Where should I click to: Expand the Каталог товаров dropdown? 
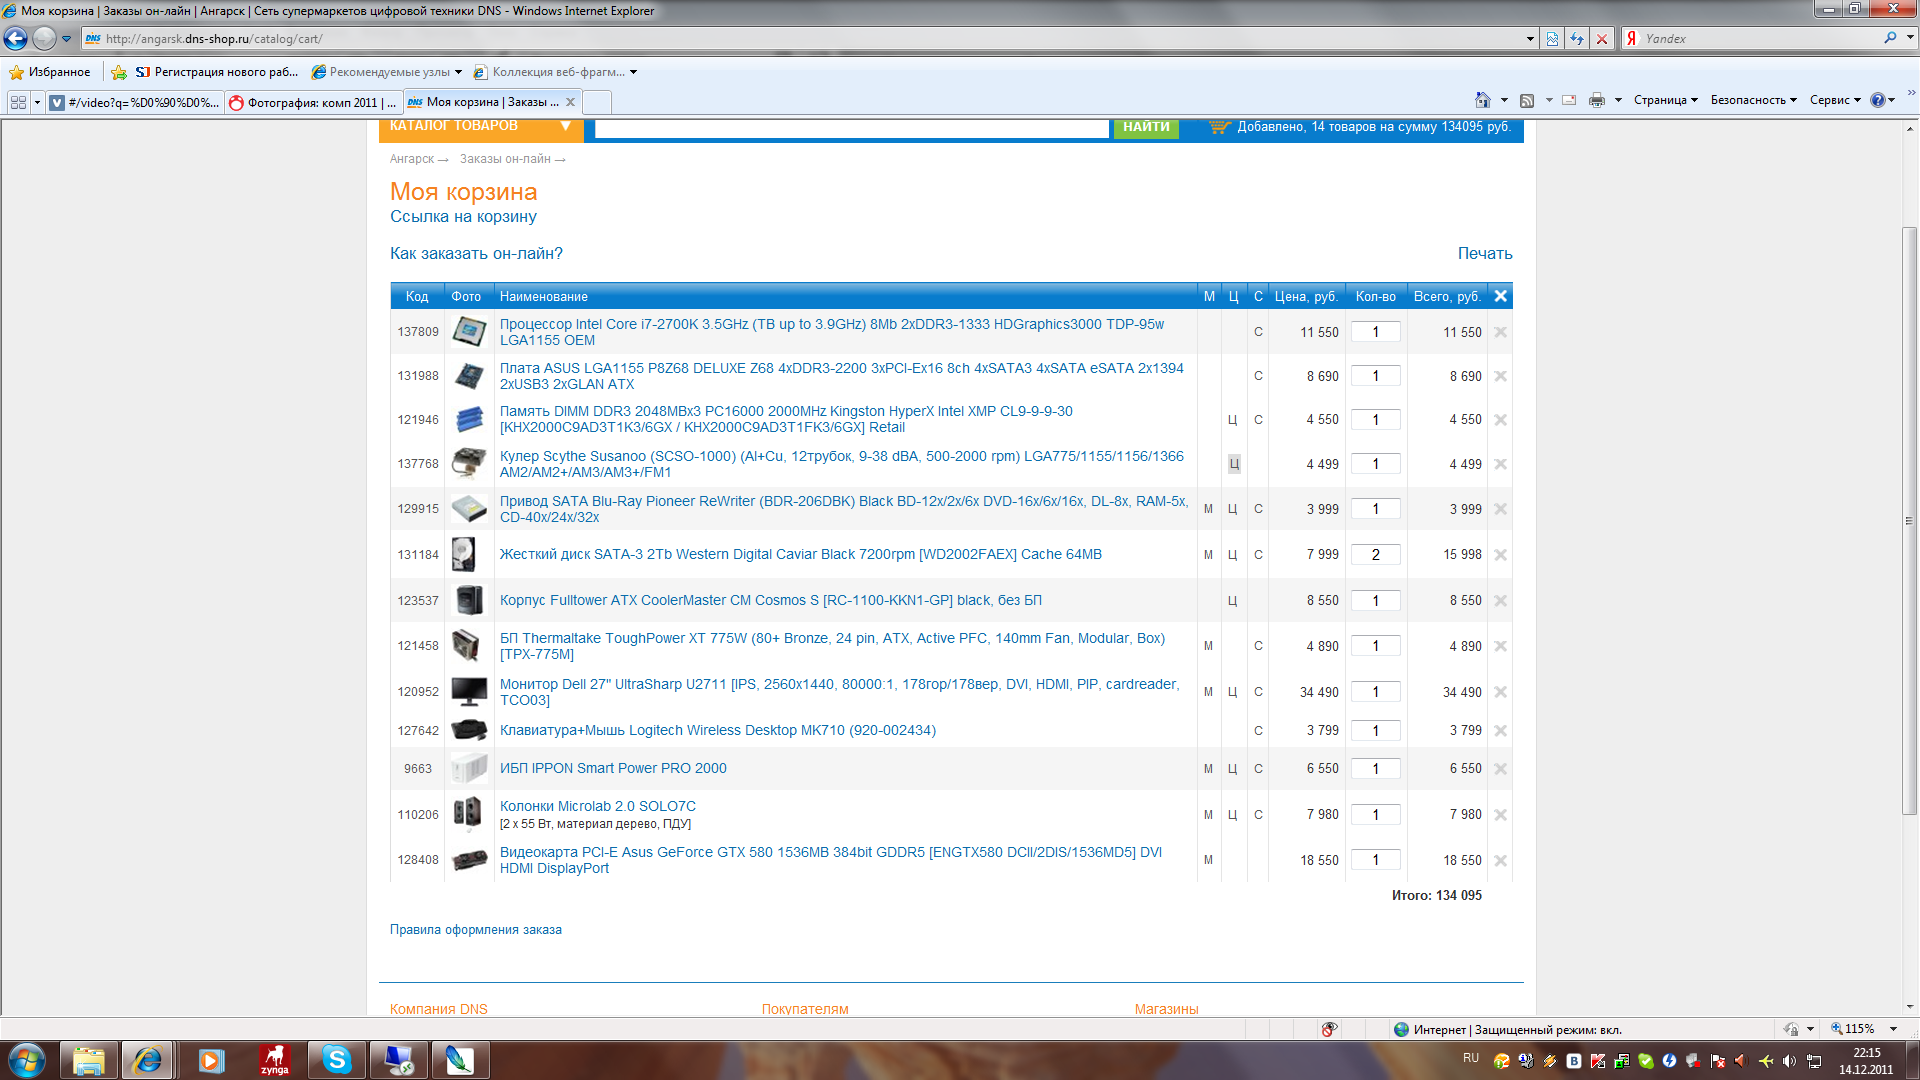pos(565,126)
